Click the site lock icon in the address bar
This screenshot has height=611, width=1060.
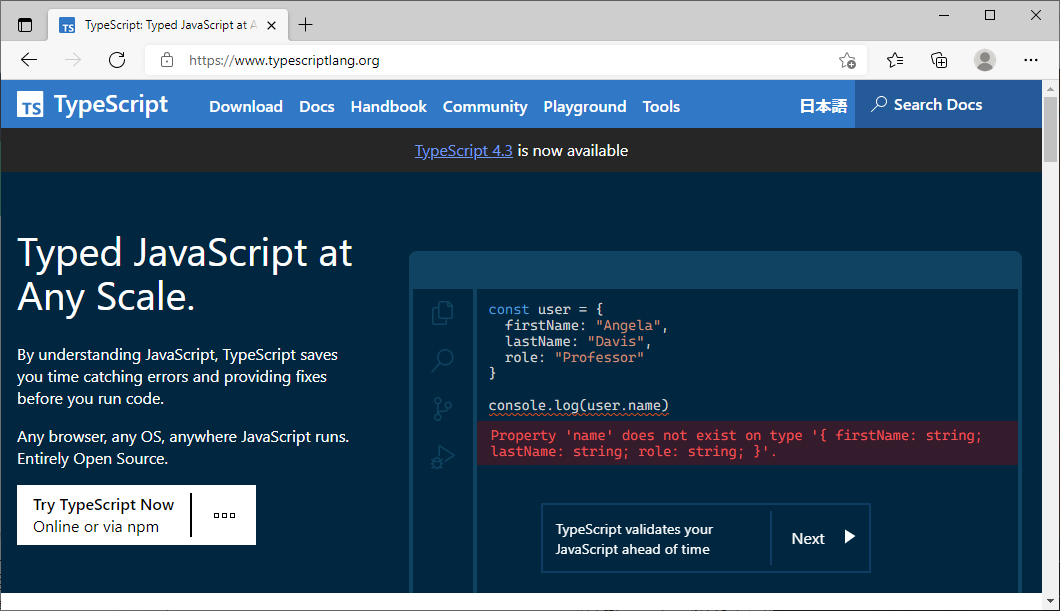tap(167, 60)
